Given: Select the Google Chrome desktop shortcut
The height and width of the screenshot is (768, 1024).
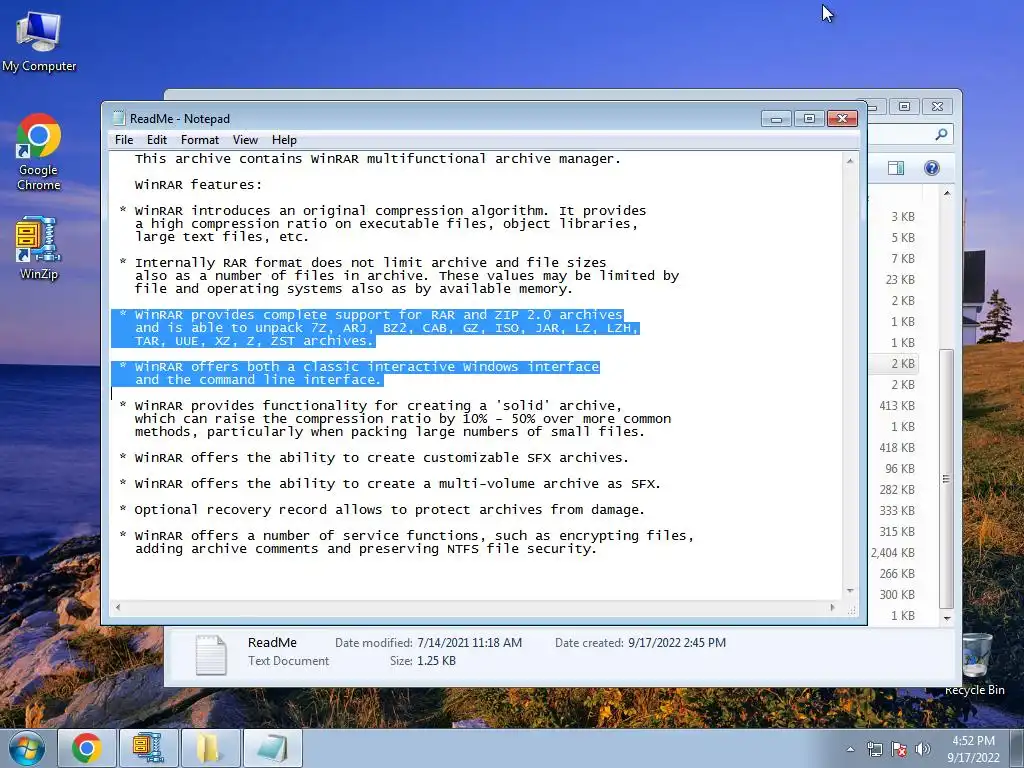Looking at the screenshot, I should [39, 152].
